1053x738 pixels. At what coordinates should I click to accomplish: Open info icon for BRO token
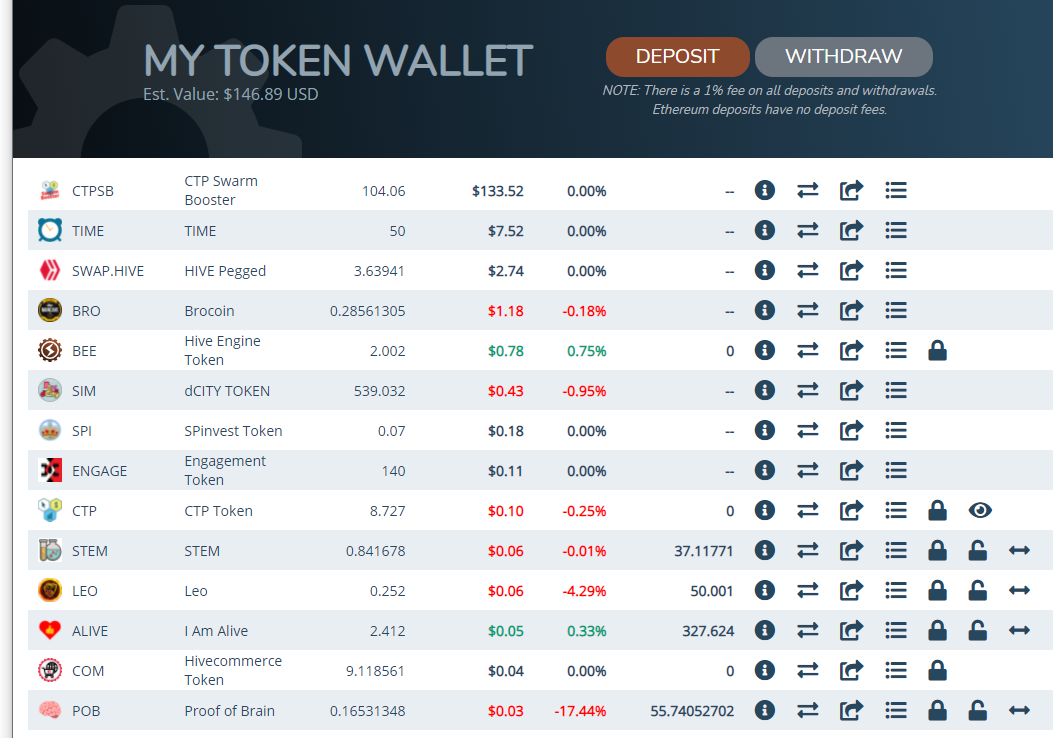click(764, 310)
